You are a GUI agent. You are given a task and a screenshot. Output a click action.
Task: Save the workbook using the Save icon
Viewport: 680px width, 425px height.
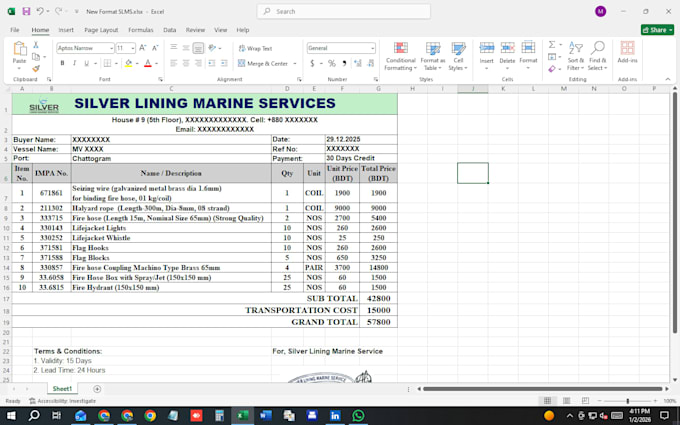(26, 11)
